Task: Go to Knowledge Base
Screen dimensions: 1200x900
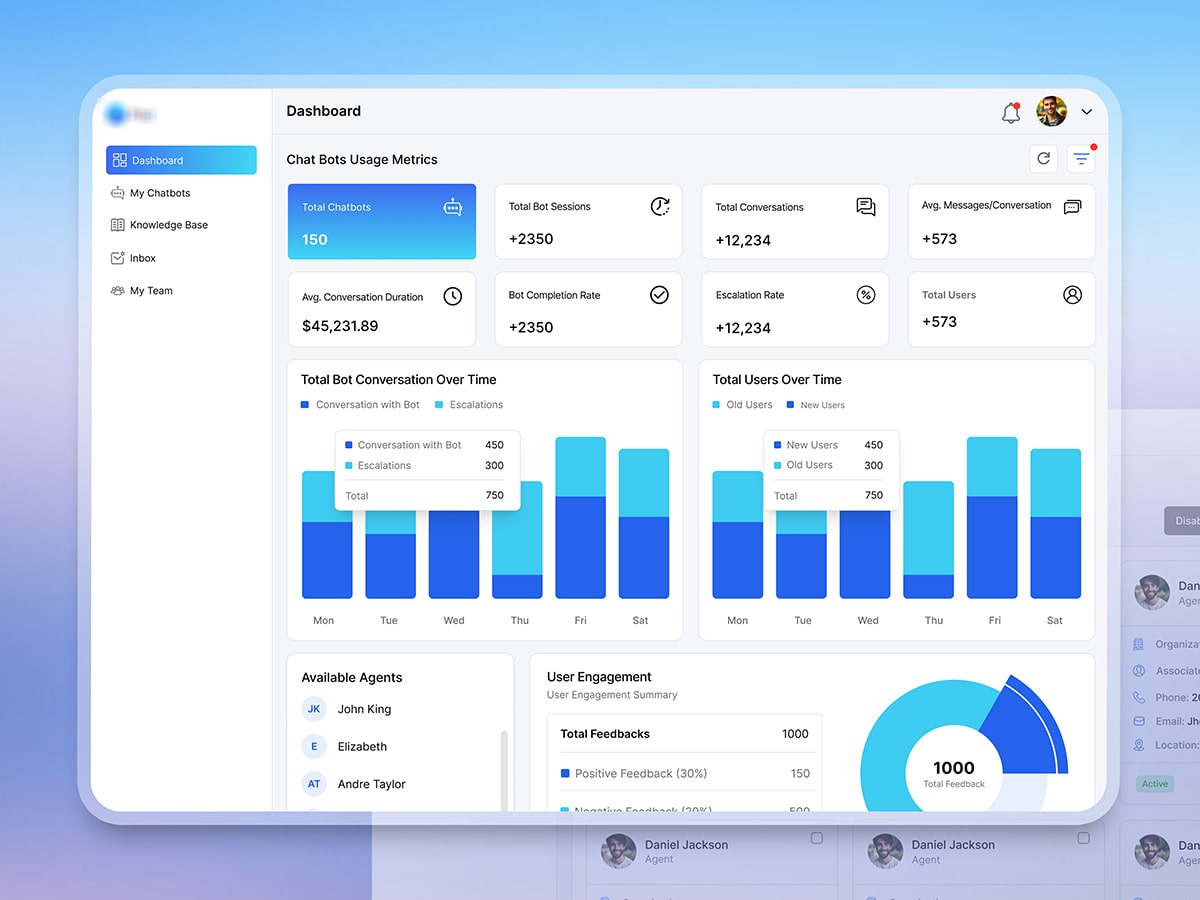Action: pyautogui.click(x=169, y=225)
